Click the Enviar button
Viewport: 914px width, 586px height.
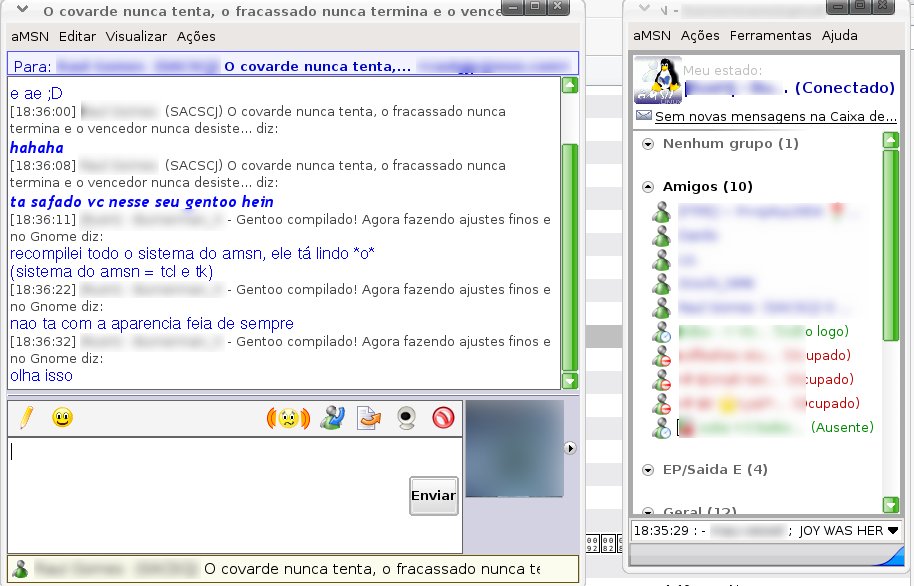(x=434, y=496)
